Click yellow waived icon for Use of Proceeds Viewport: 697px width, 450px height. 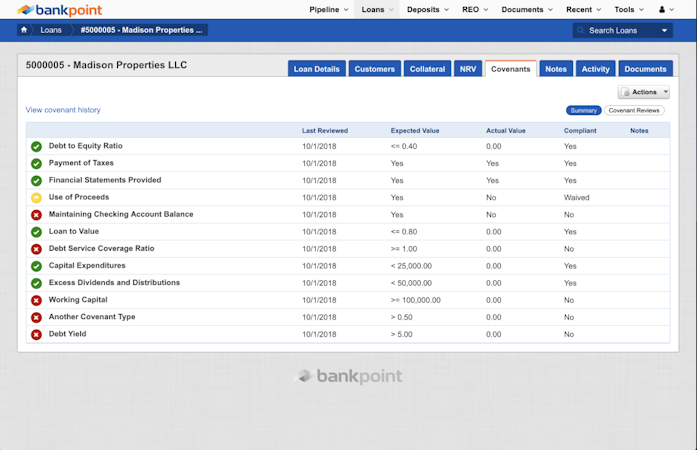pos(36,198)
